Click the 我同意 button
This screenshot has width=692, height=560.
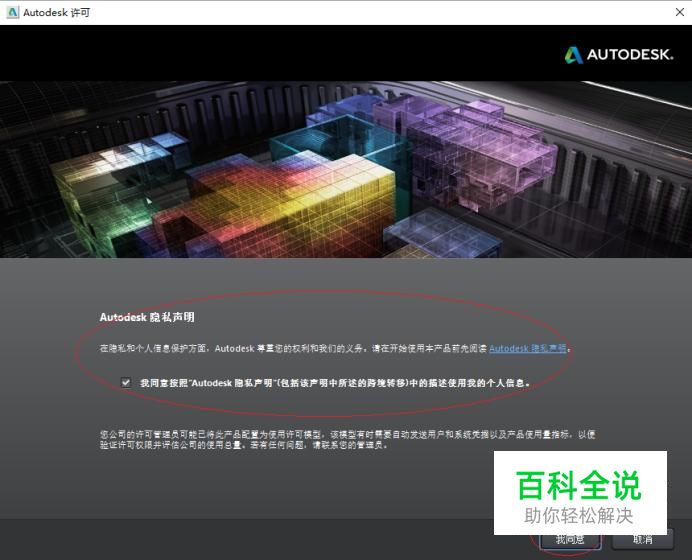570,540
